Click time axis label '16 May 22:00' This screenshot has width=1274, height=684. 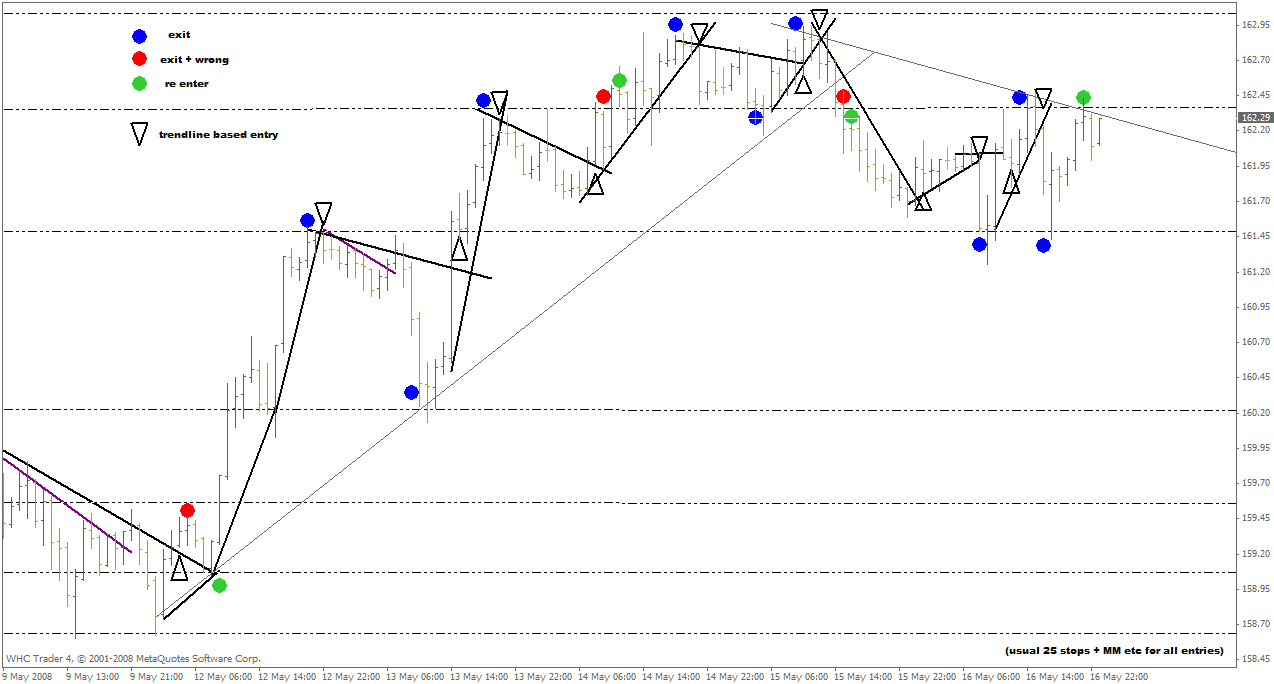click(x=1119, y=676)
